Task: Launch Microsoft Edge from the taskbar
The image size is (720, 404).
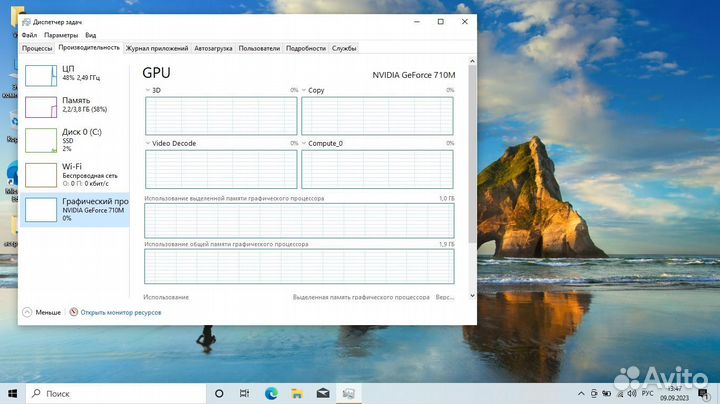Action: pyautogui.click(x=271, y=393)
